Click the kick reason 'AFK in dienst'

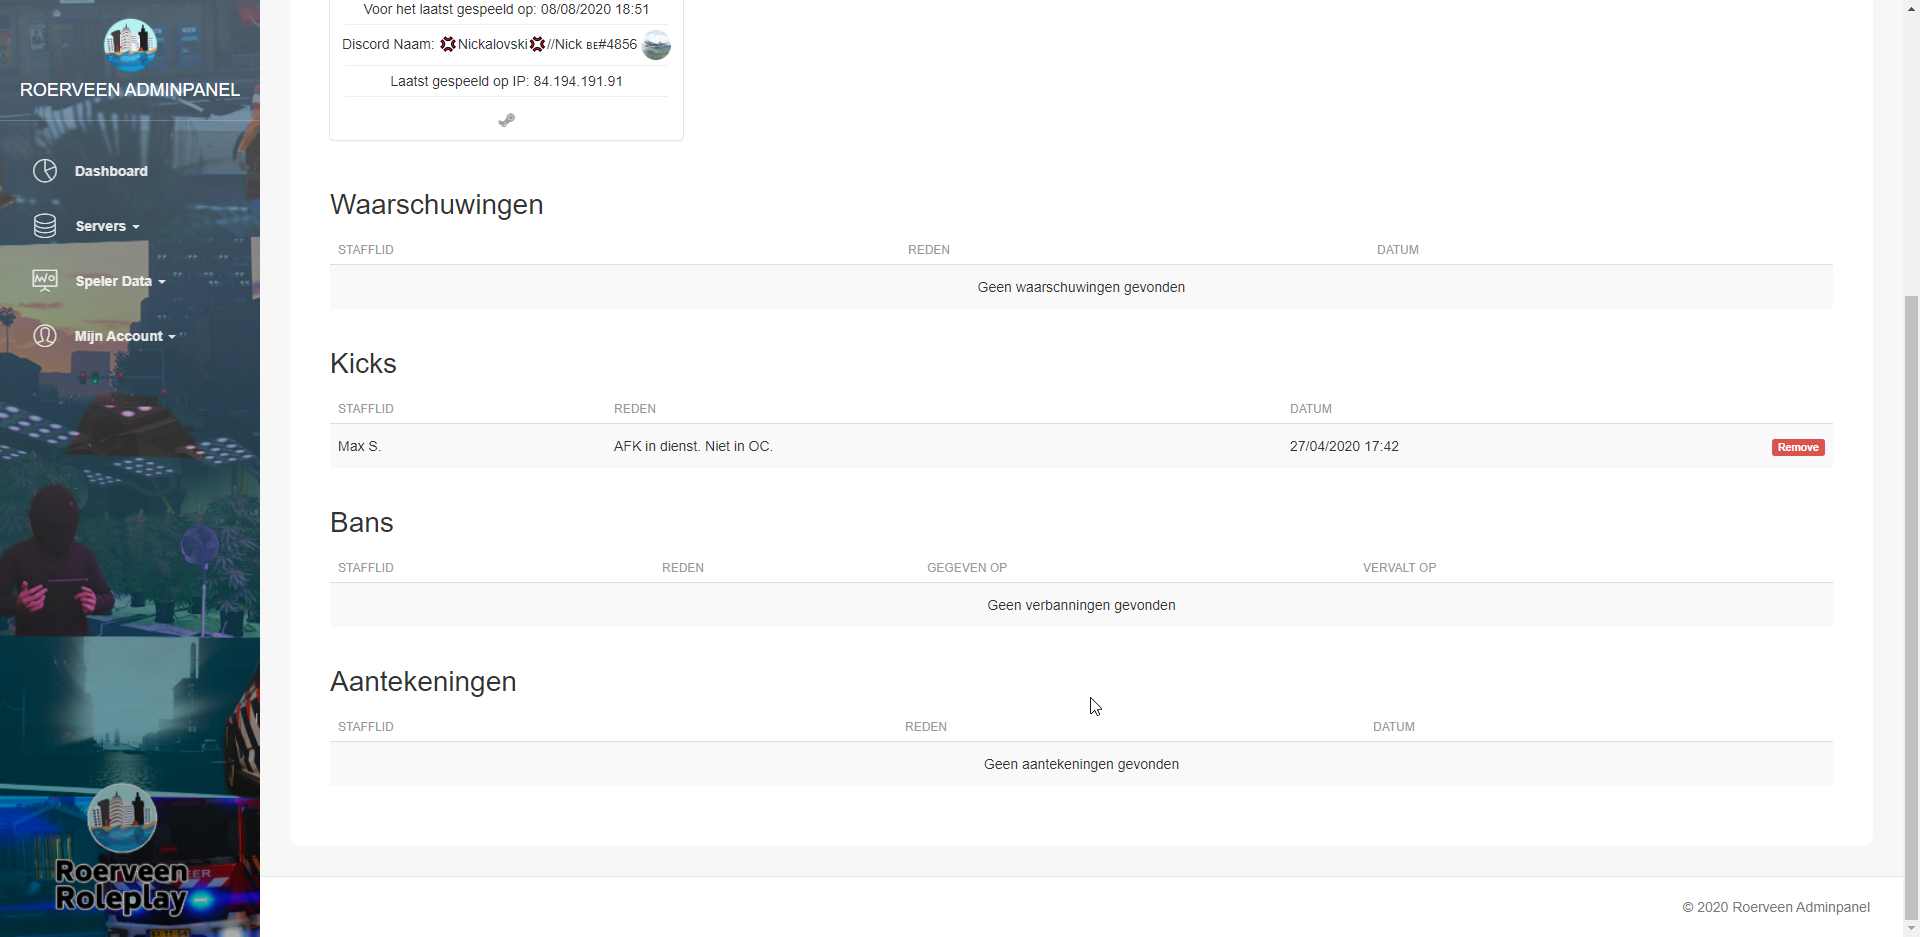[x=693, y=446]
